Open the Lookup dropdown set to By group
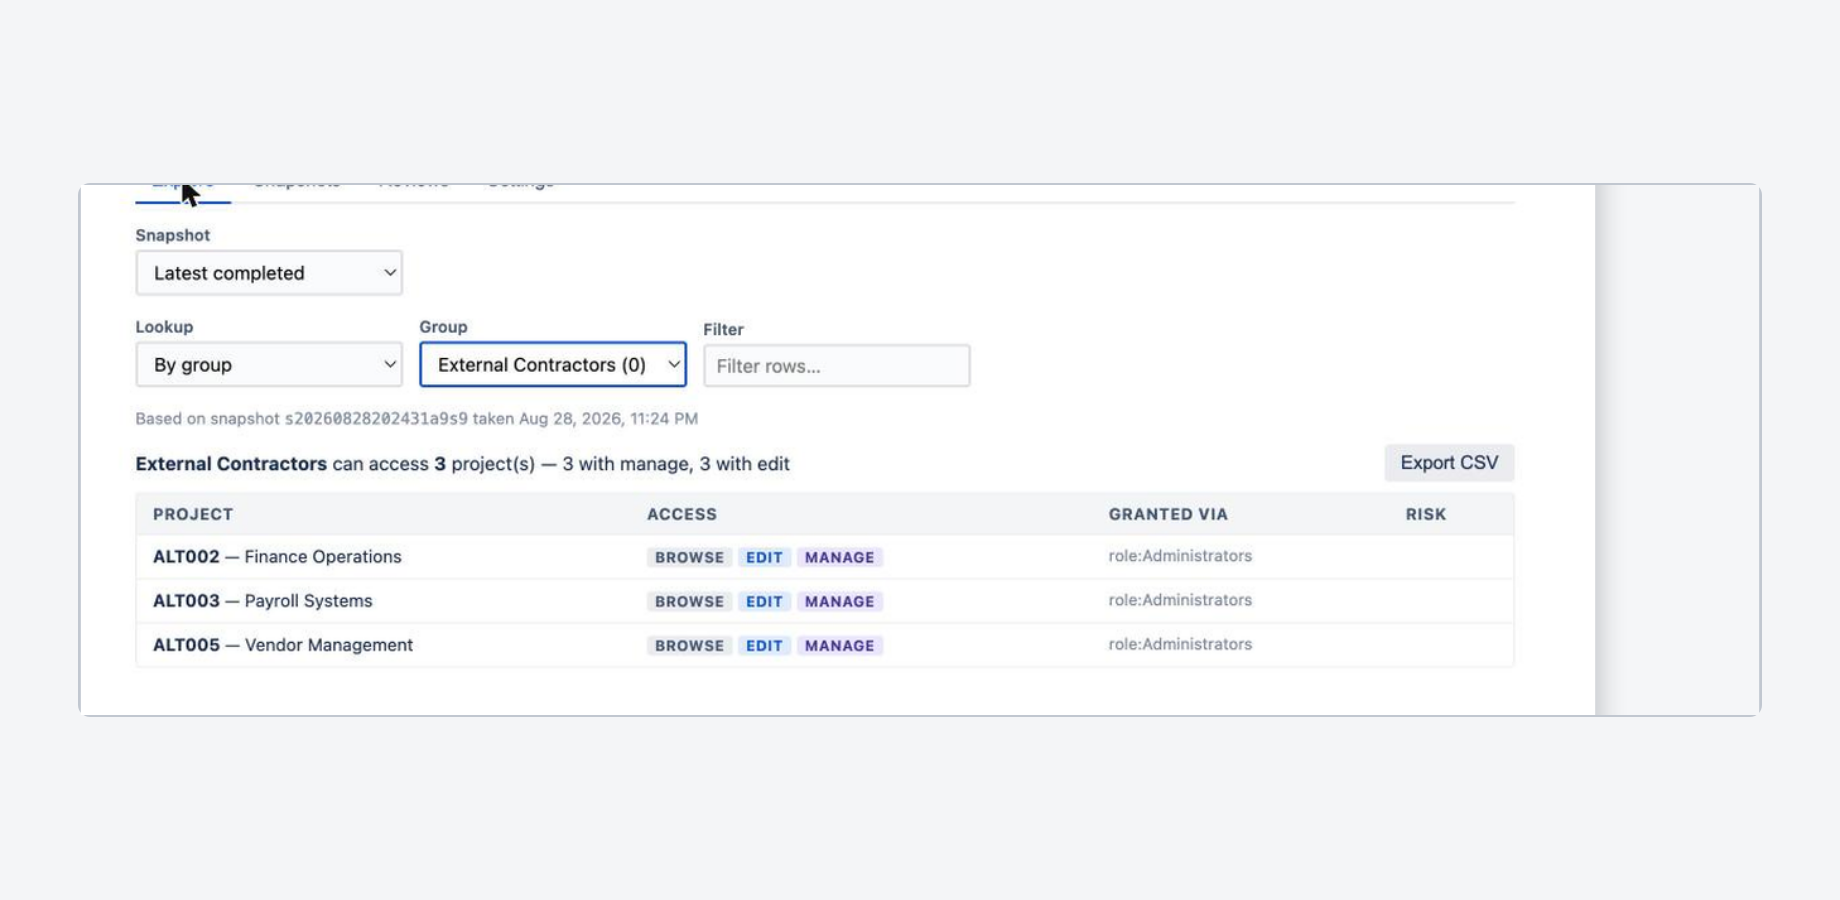The image size is (1840, 900). (269, 365)
